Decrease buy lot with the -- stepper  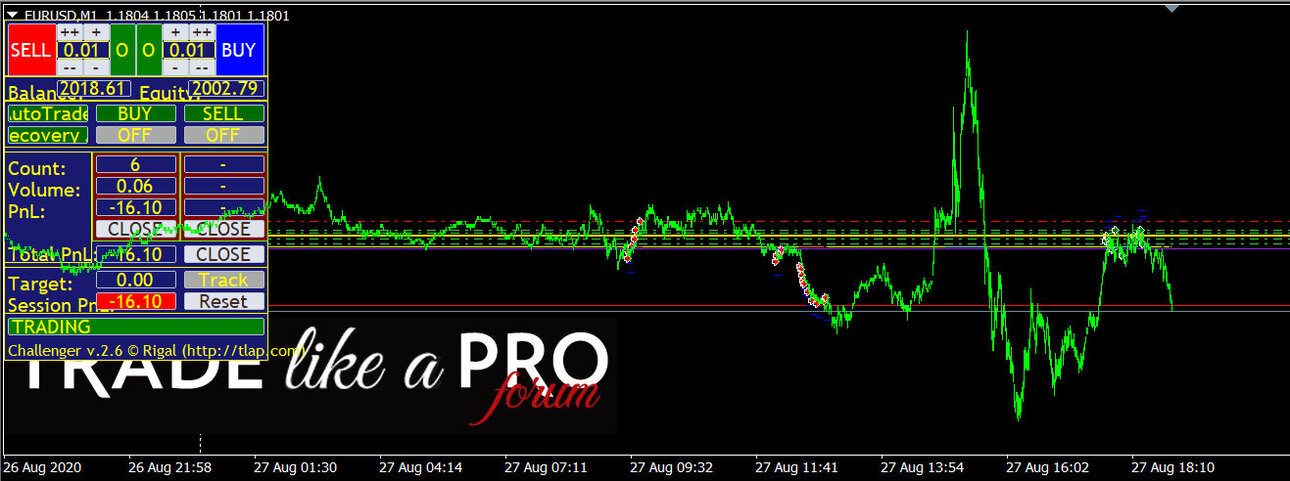pyautogui.click(x=201, y=67)
